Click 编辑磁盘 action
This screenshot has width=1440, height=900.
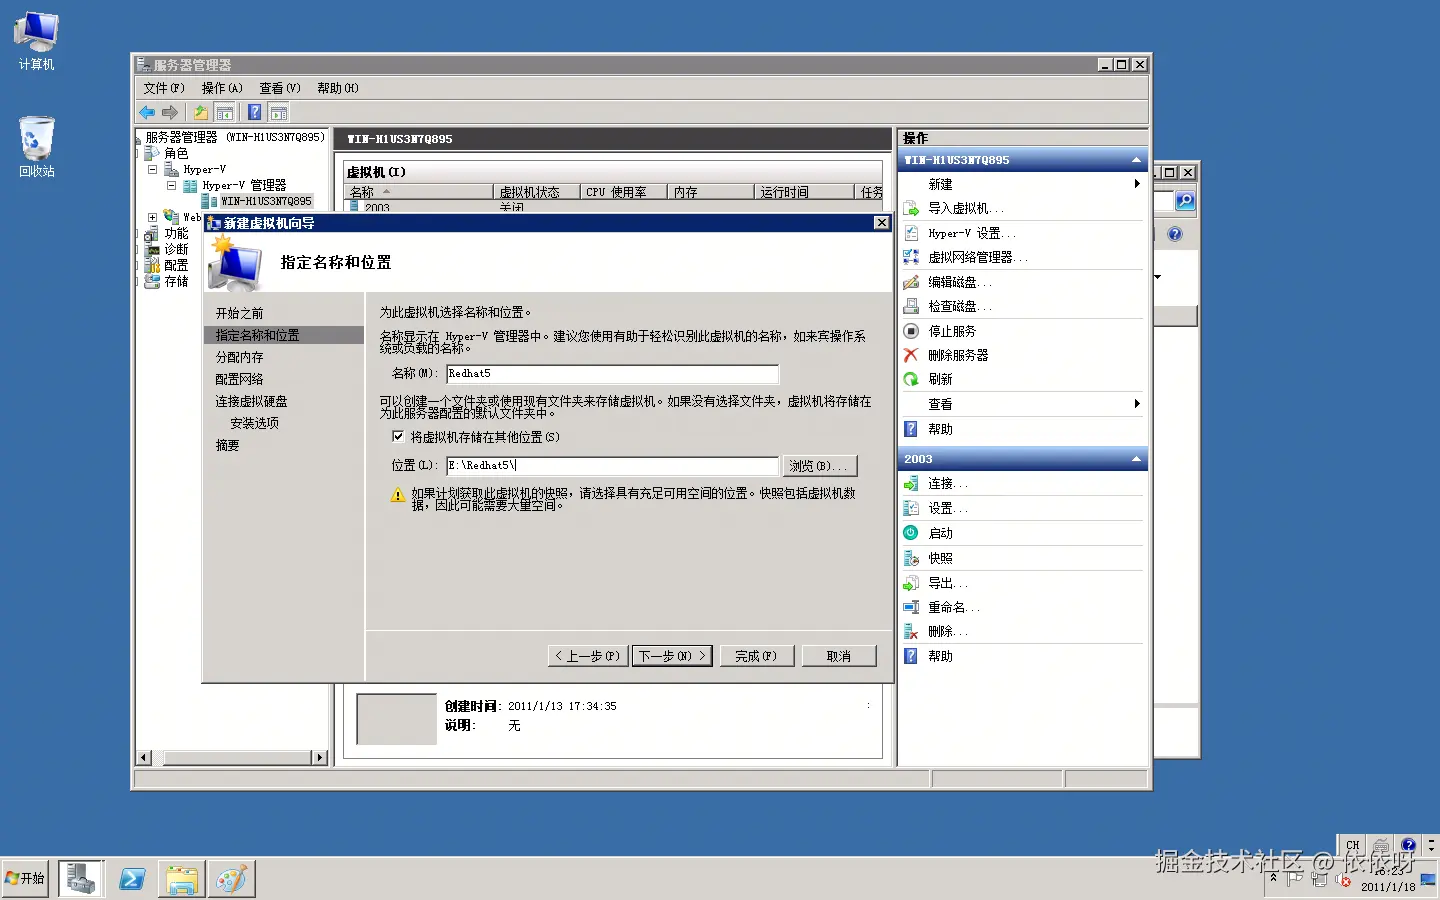pyautogui.click(x=959, y=282)
